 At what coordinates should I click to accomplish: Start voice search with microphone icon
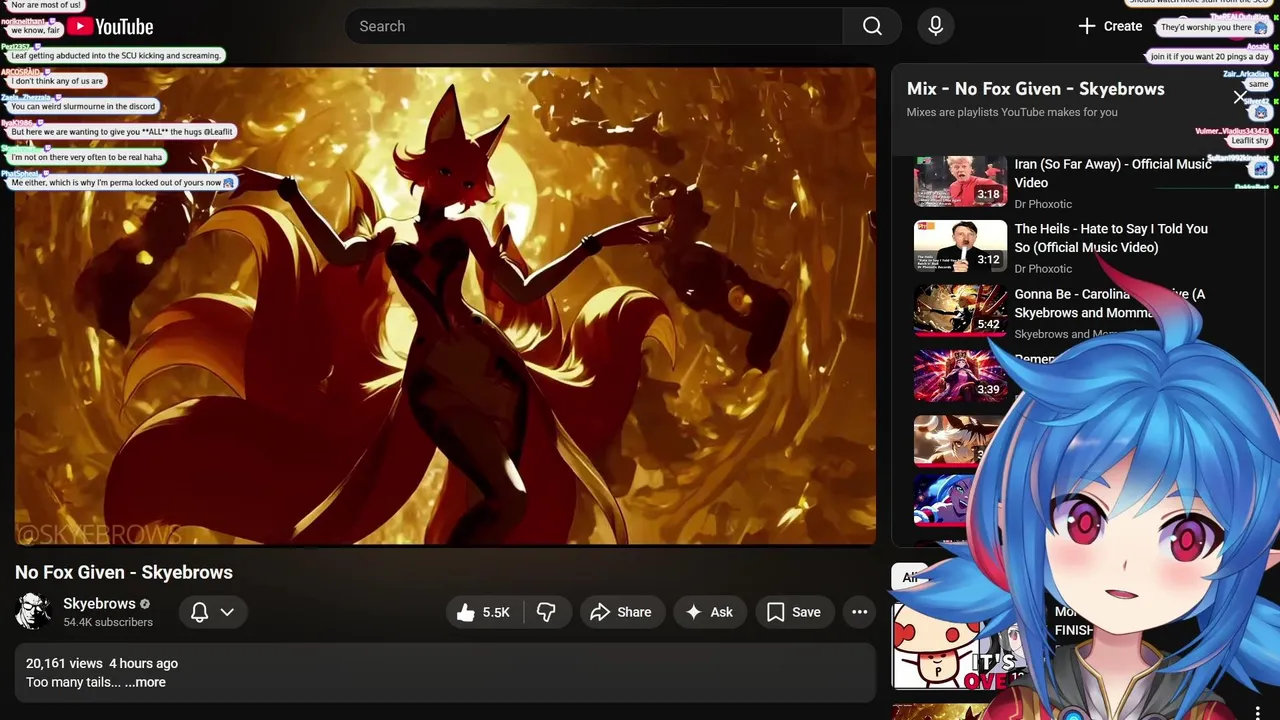[x=936, y=26]
